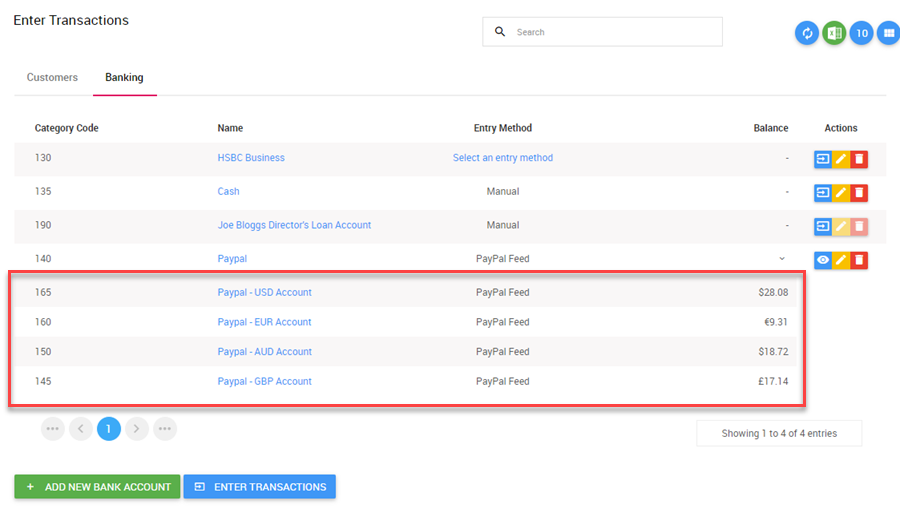The height and width of the screenshot is (529, 900).
Task: View Paypal account with eye icon
Action: click(x=823, y=260)
